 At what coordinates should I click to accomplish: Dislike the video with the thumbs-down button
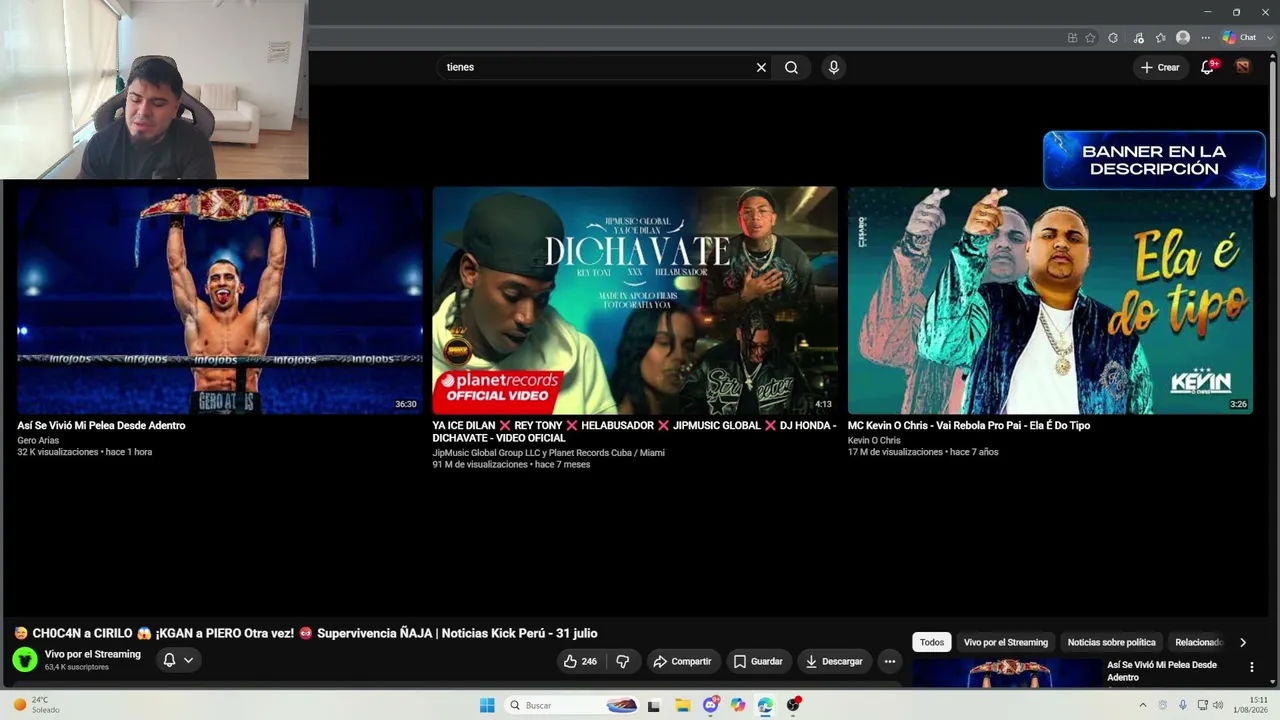(x=623, y=661)
